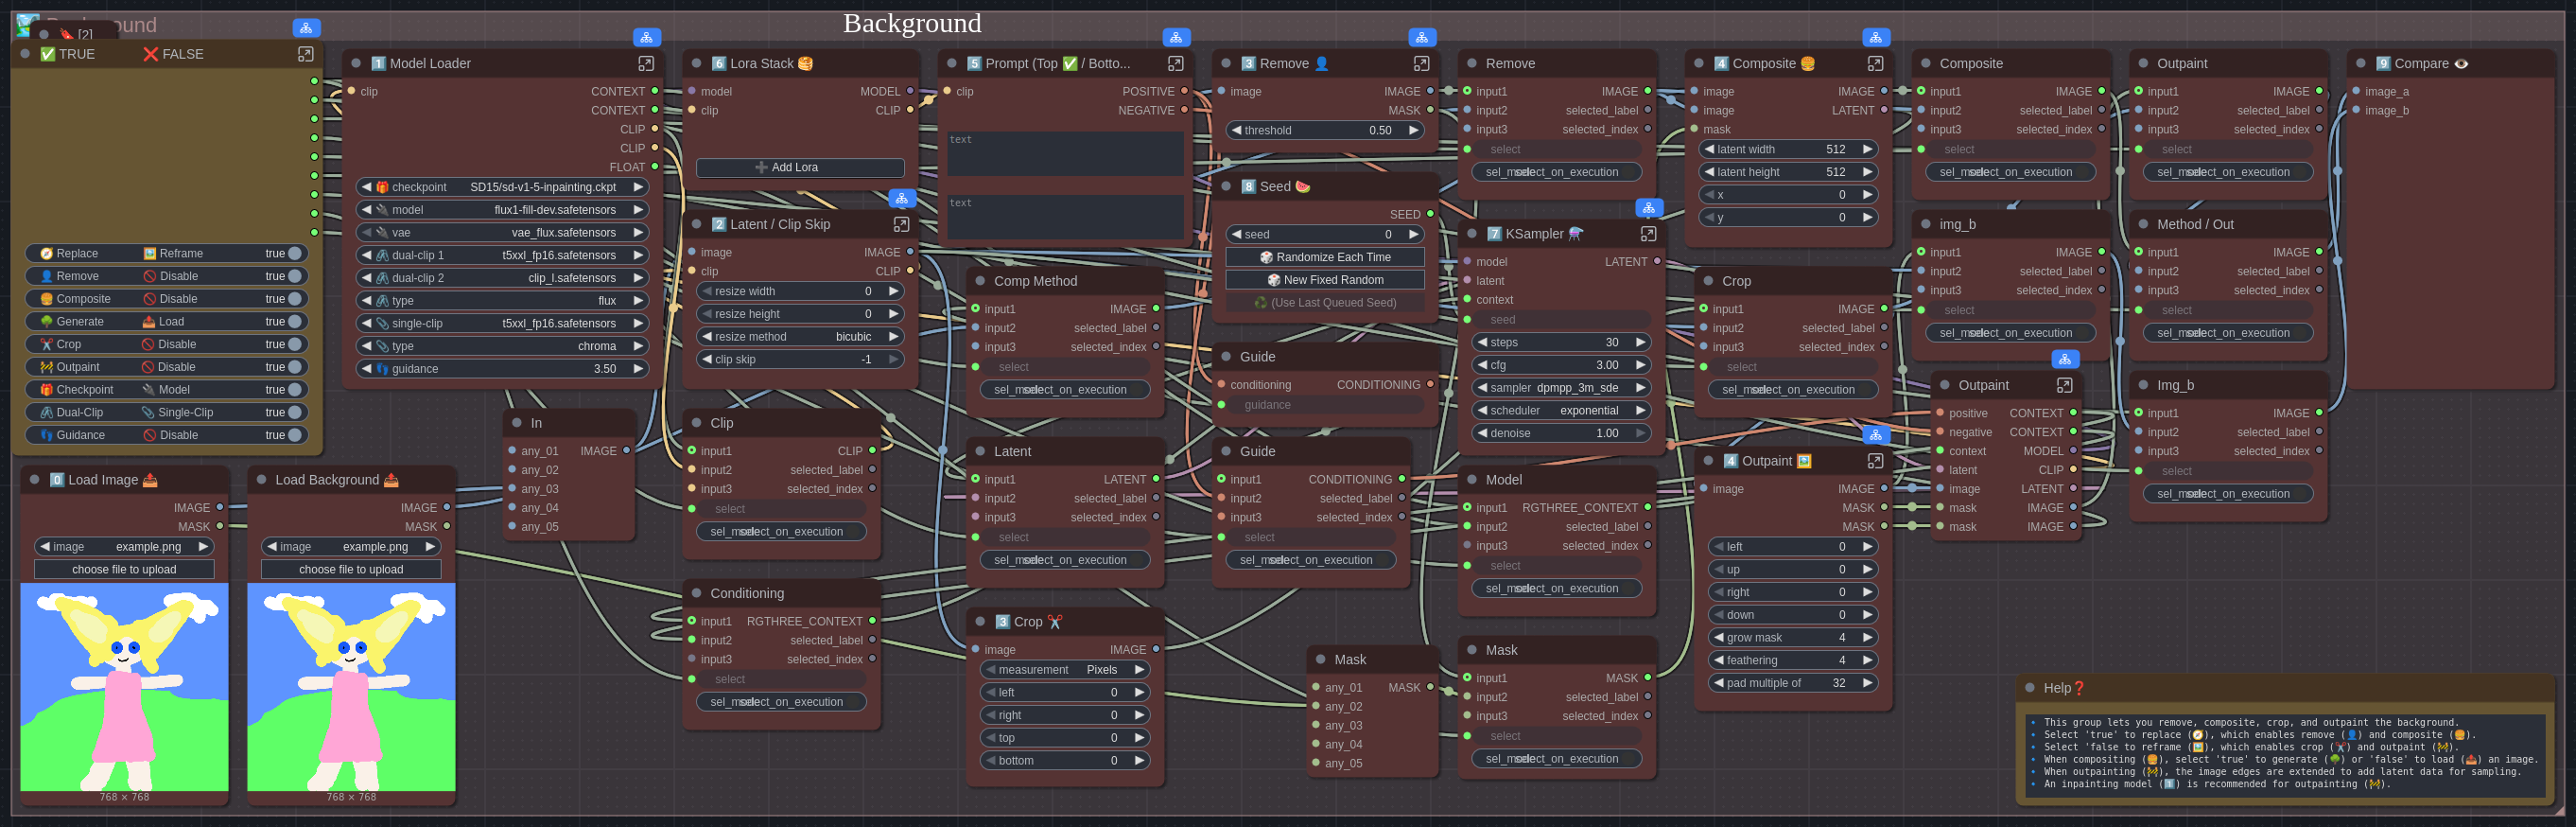Viewport: 2576px width, 827px height.
Task: Open the resize method bicubic selector
Action: (799, 337)
